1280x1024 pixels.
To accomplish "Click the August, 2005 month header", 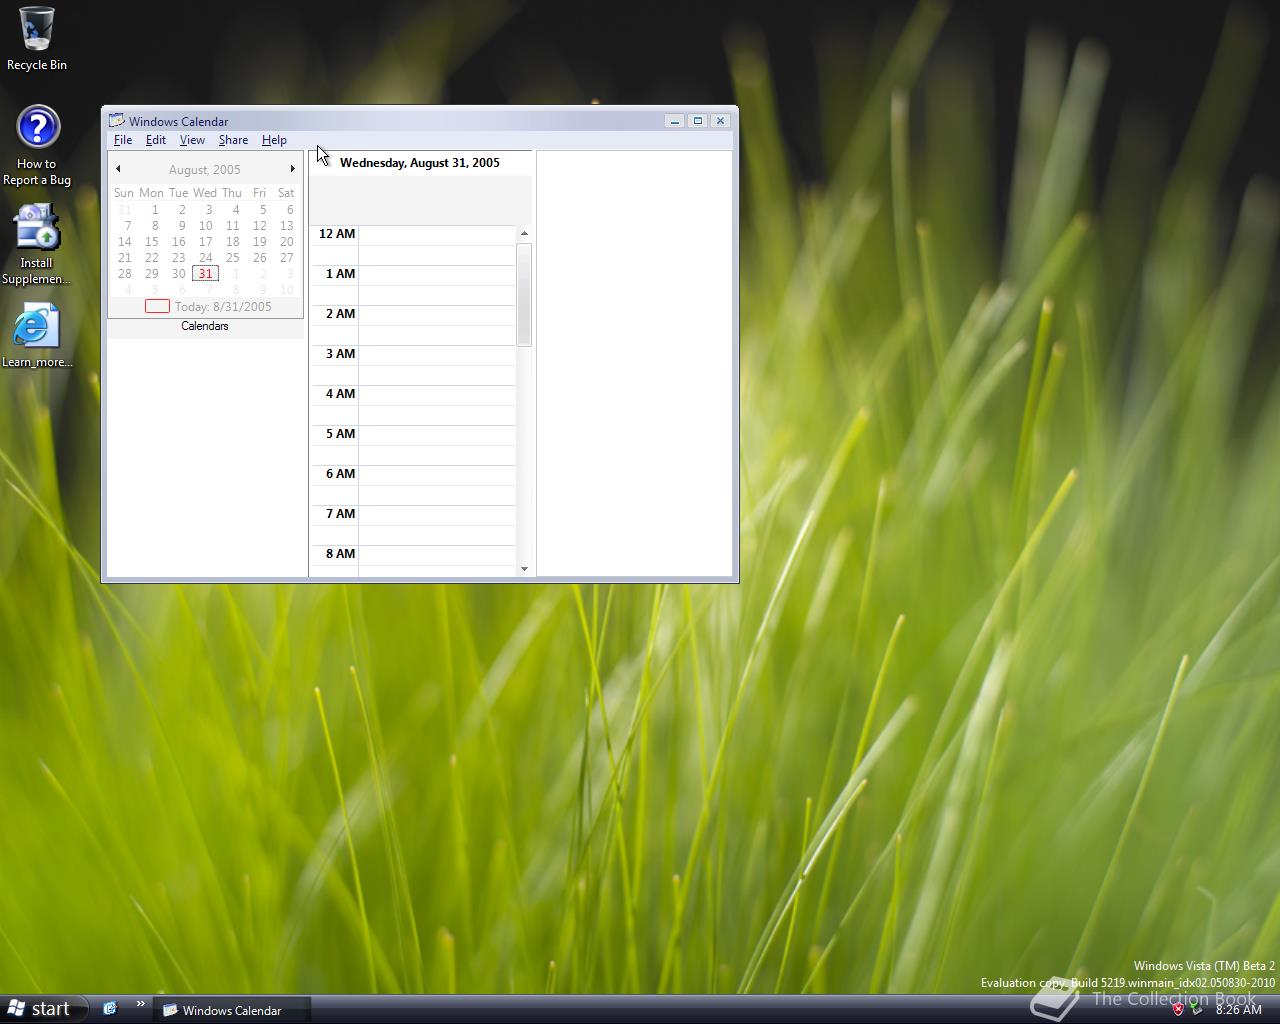I will (205, 170).
